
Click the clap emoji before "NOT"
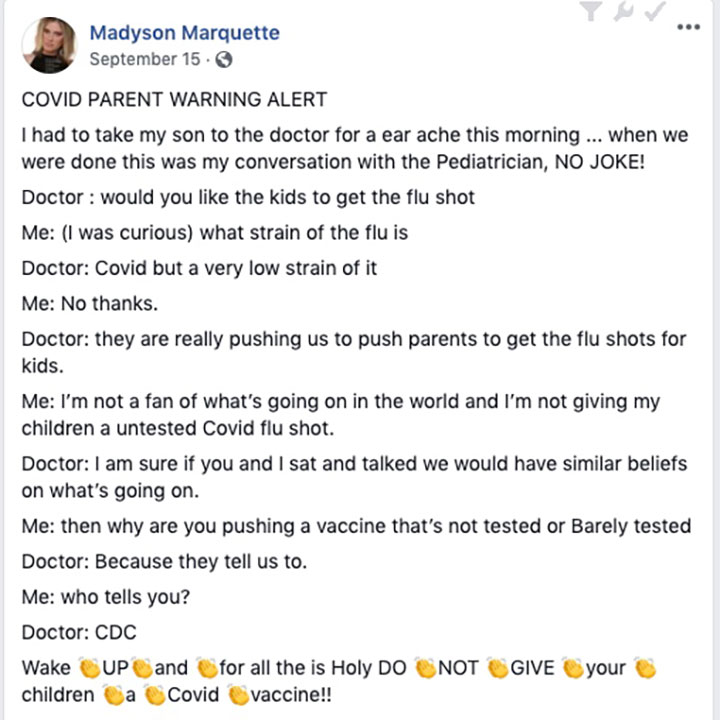coord(425,667)
